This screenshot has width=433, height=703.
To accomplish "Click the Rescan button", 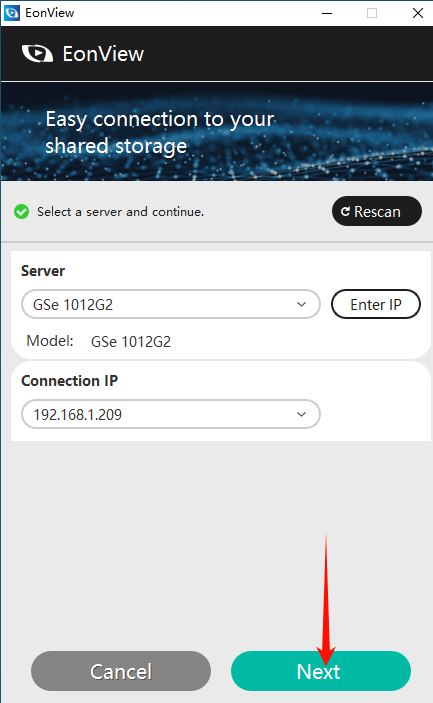I will 377,211.
